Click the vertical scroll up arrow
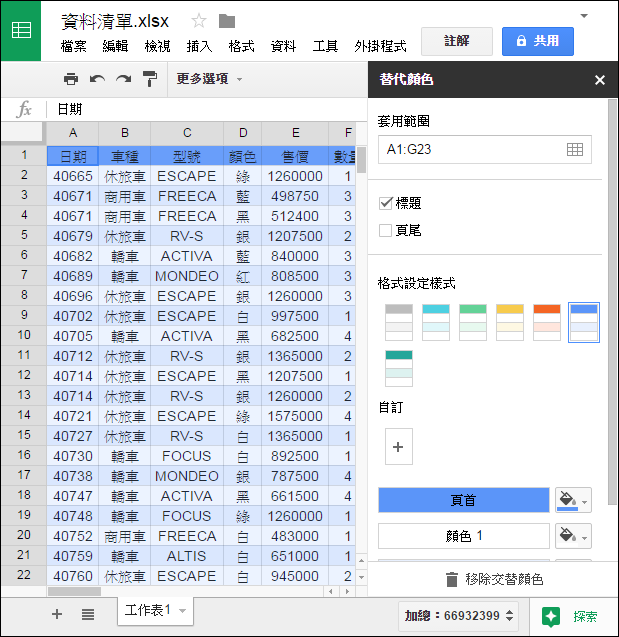This screenshot has width=619, height=637. pyautogui.click(x=361, y=561)
